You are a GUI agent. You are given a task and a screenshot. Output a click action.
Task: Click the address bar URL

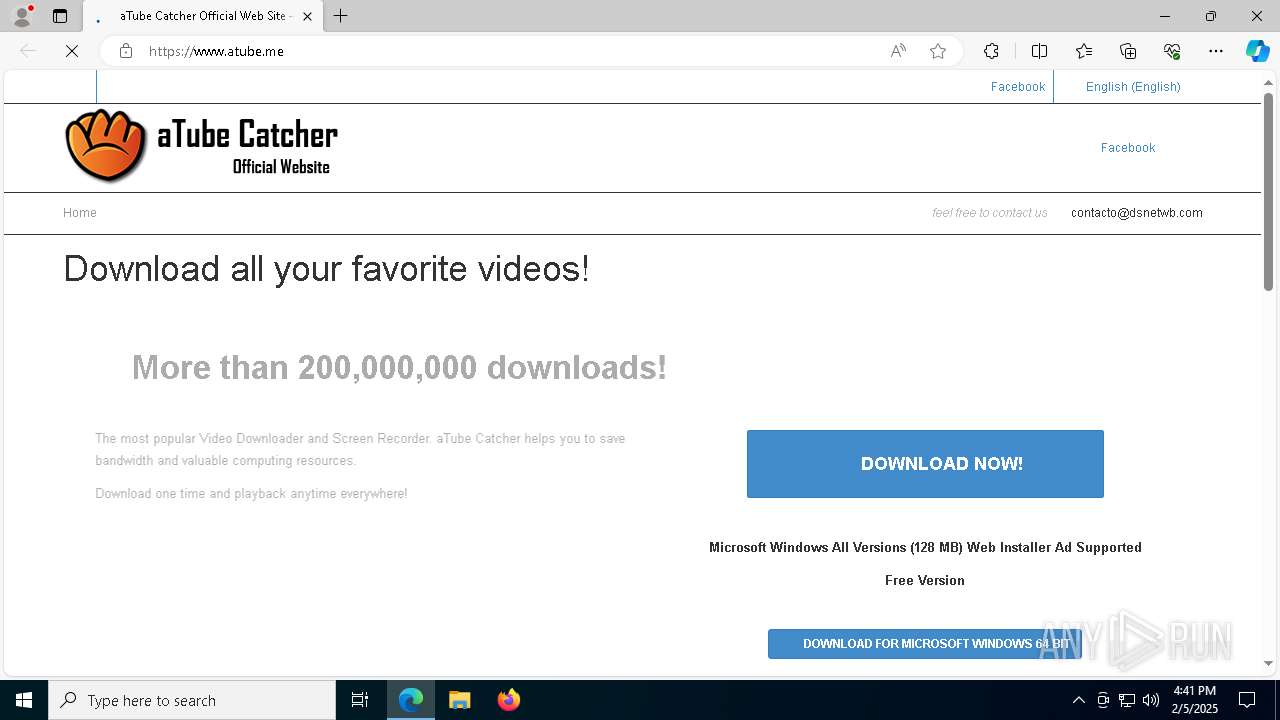pyautogui.click(x=216, y=51)
